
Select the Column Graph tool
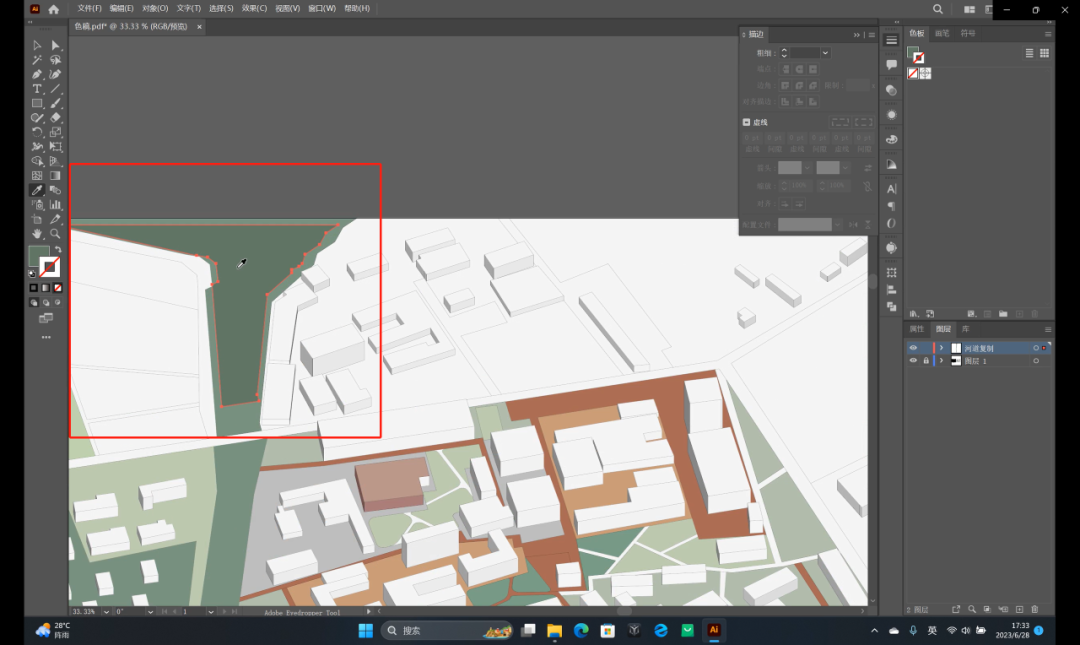(x=56, y=205)
